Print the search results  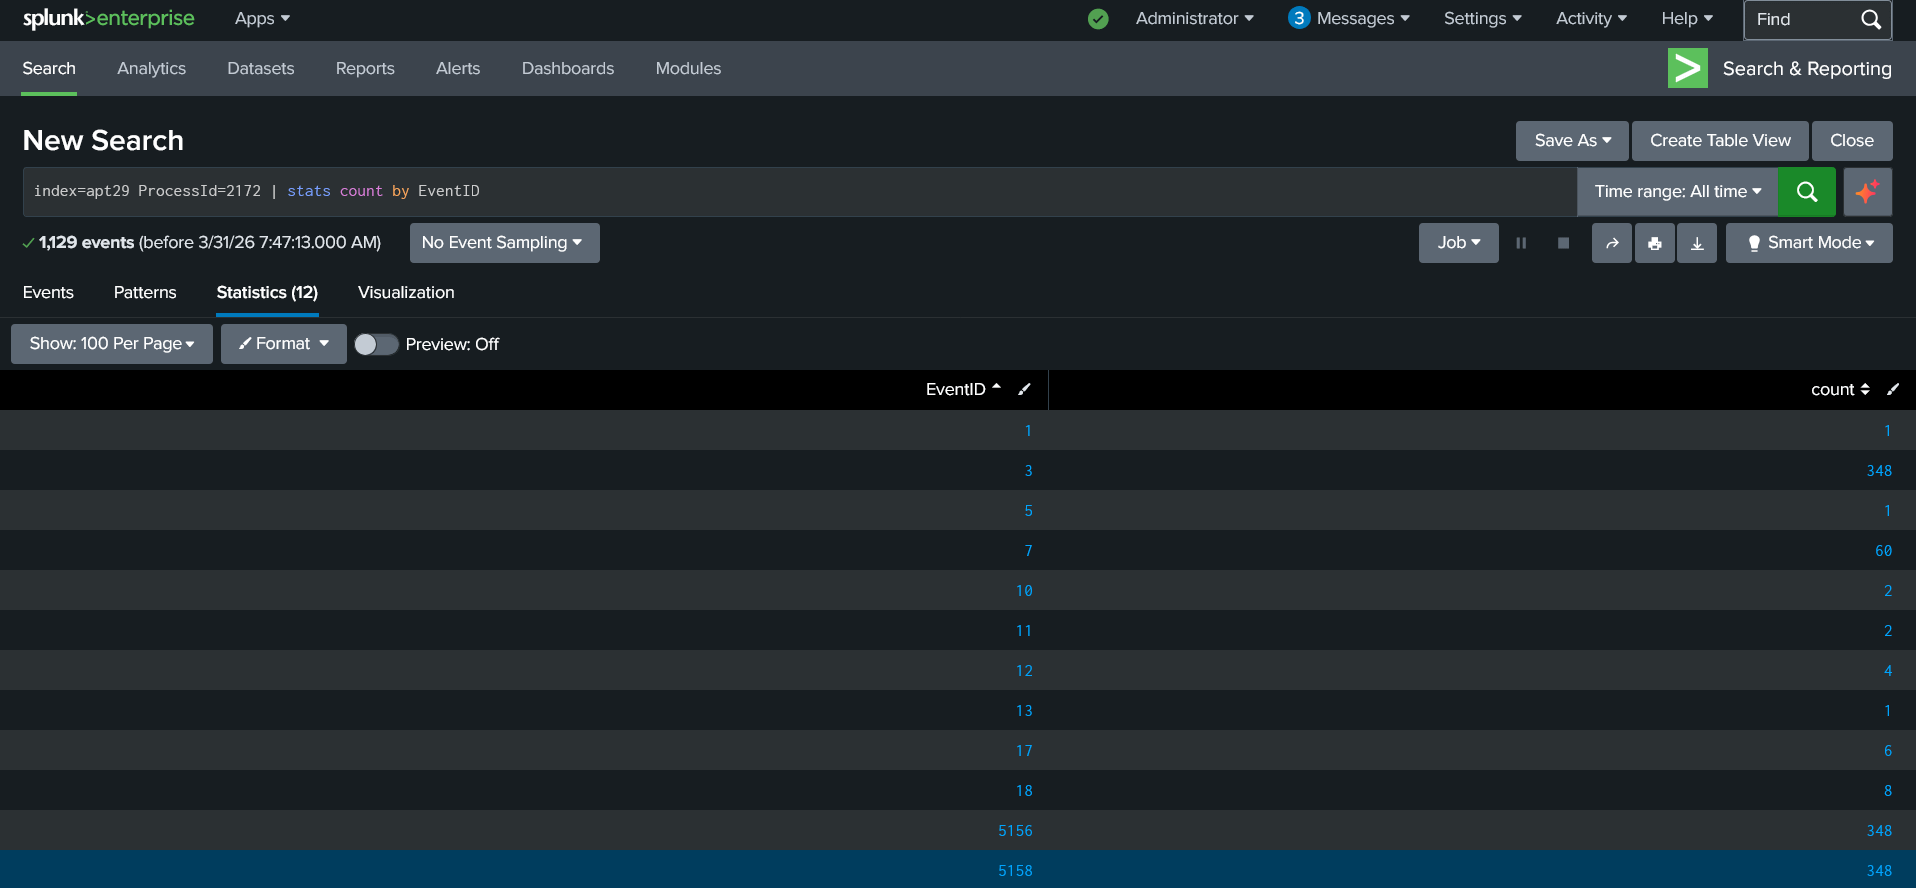pos(1655,243)
